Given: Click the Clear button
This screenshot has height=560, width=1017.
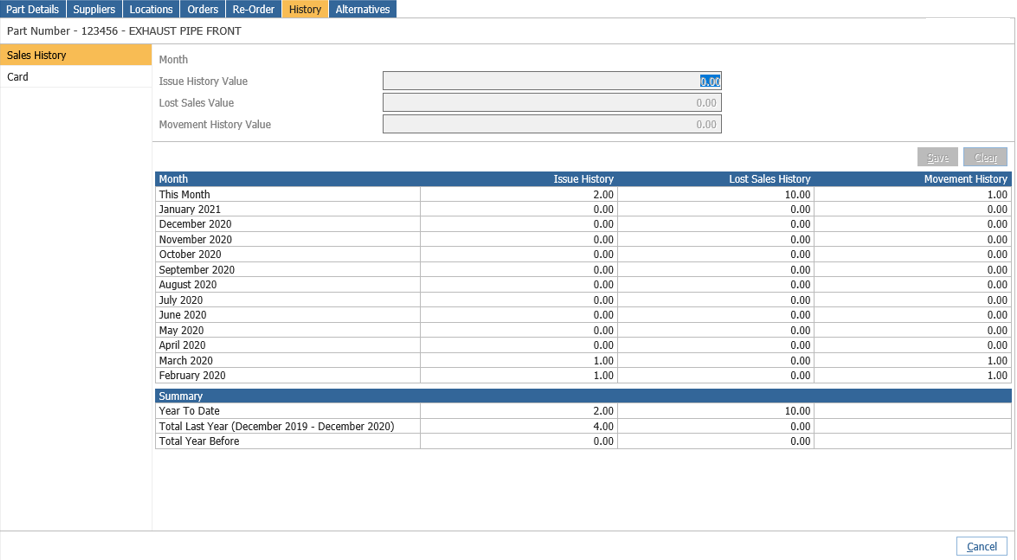Looking at the screenshot, I should 985,157.
